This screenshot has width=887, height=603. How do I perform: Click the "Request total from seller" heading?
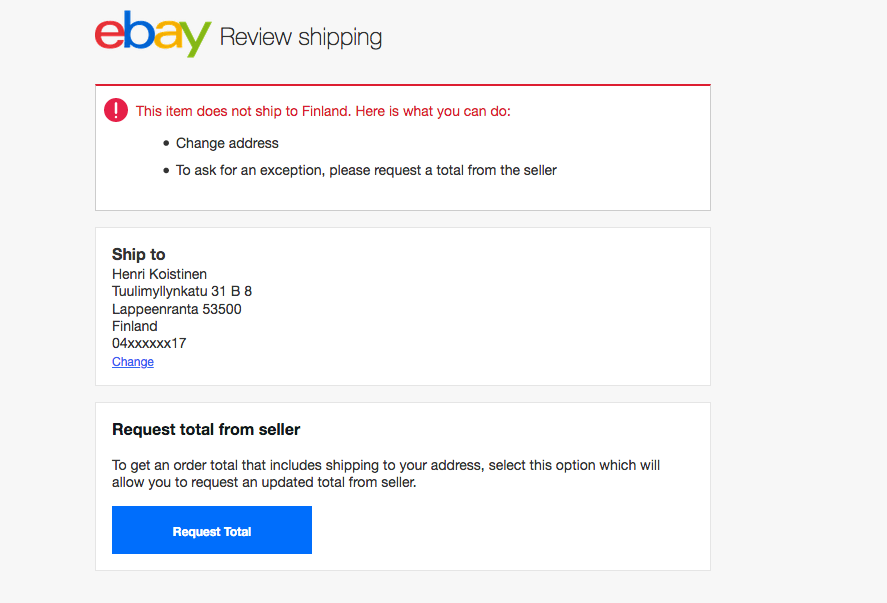point(206,429)
